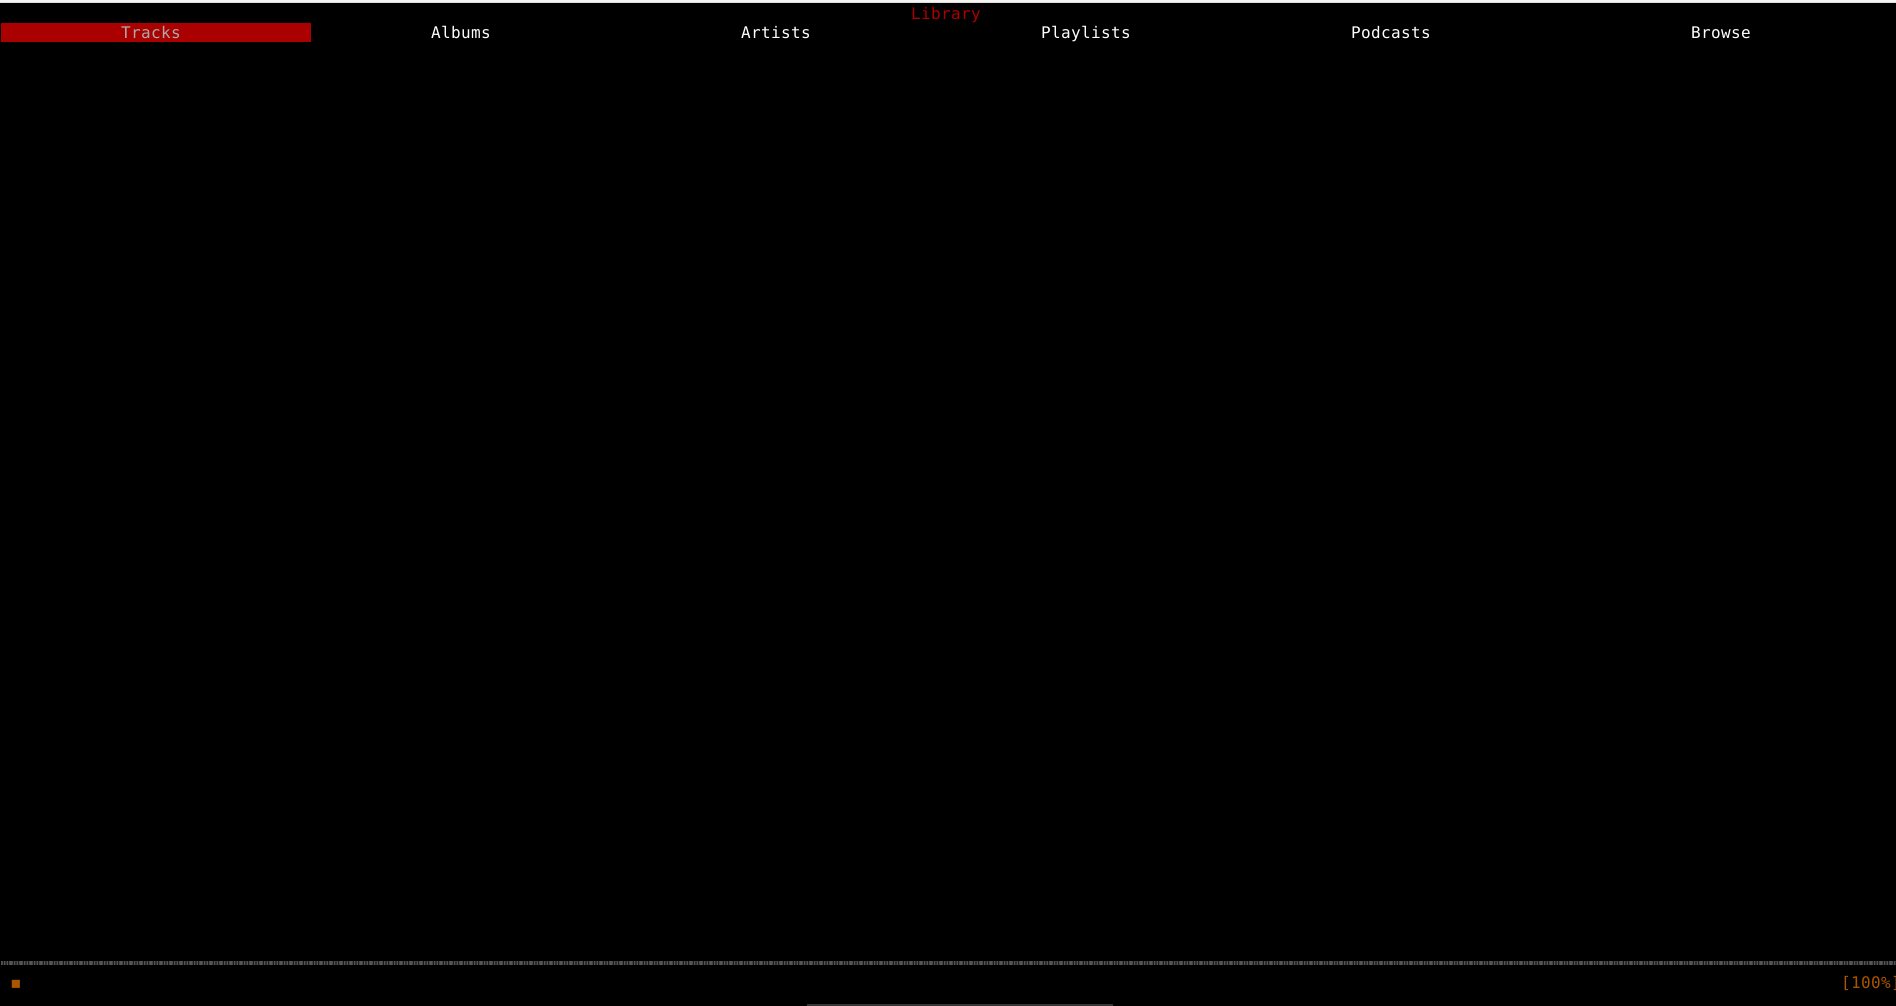Switch to the Albums tab
Image resolution: width=1896 pixels, height=1006 pixels.
click(460, 32)
